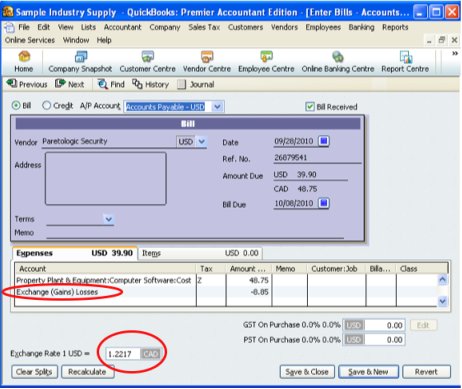Open the Company menu
The image size is (462, 389).
point(165,27)
